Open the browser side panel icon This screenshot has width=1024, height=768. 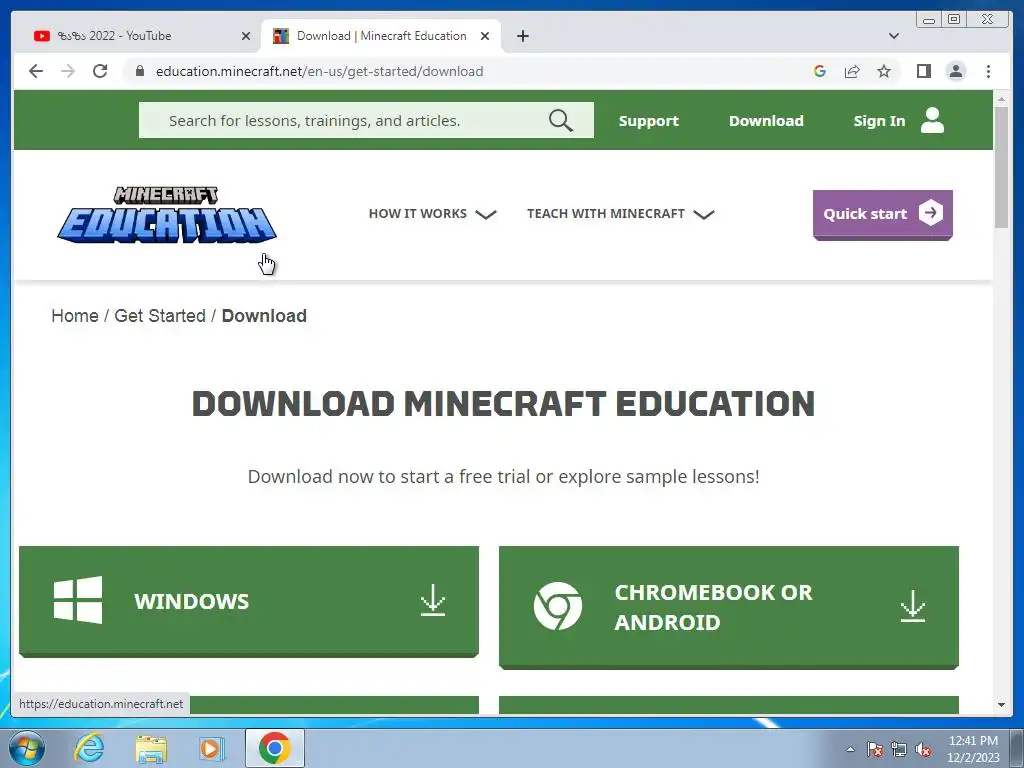coord(923,71)
